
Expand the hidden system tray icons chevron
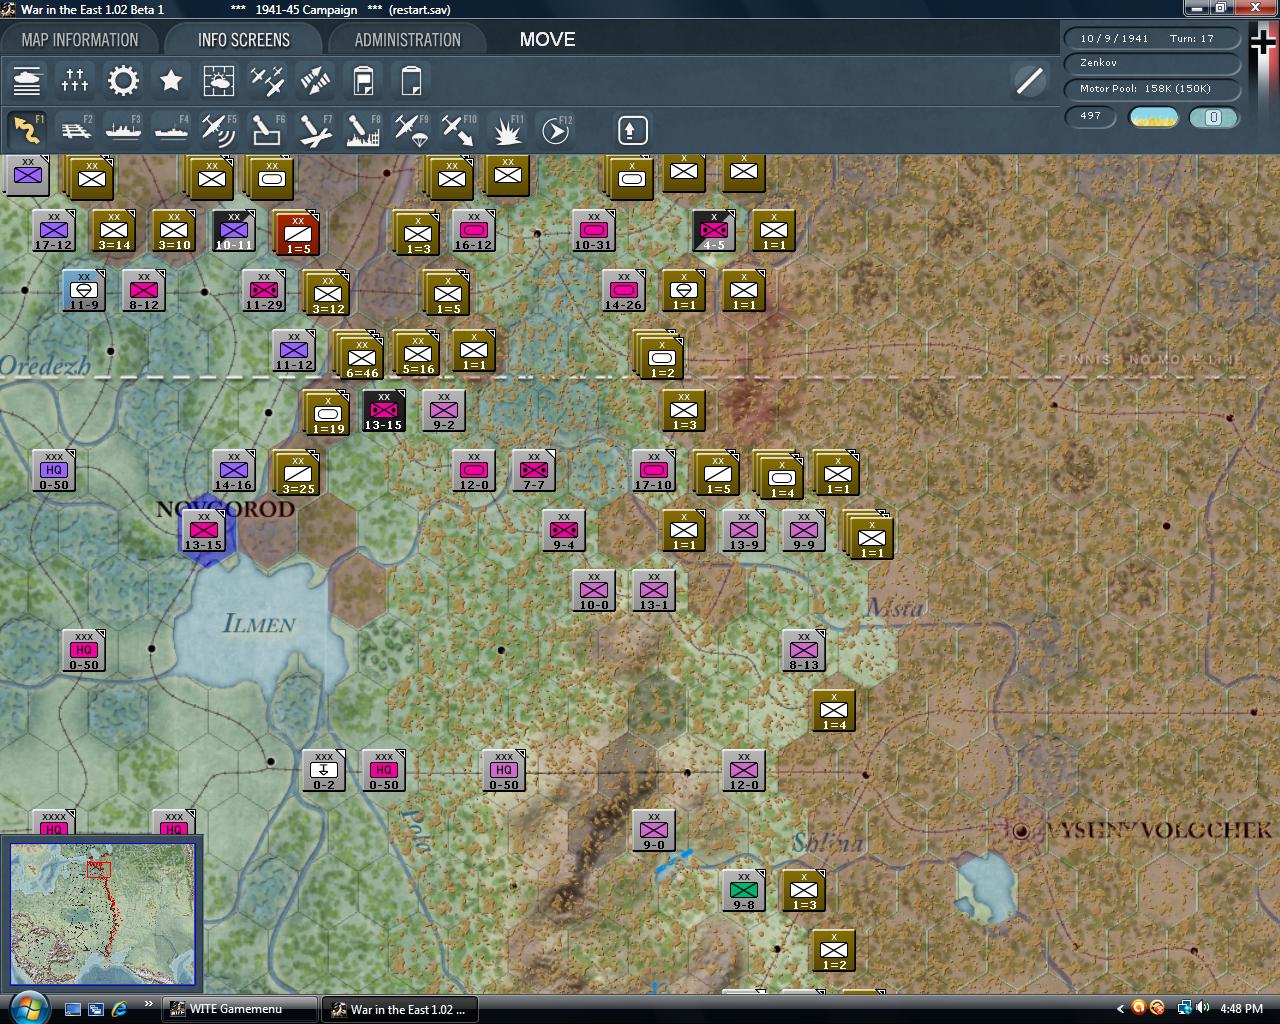[1119, 1009]
